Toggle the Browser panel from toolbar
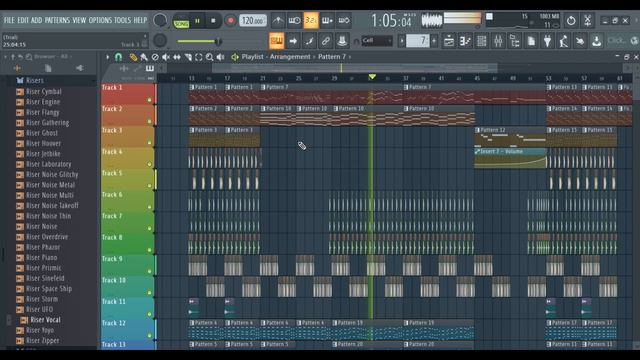 pos(514,41)
